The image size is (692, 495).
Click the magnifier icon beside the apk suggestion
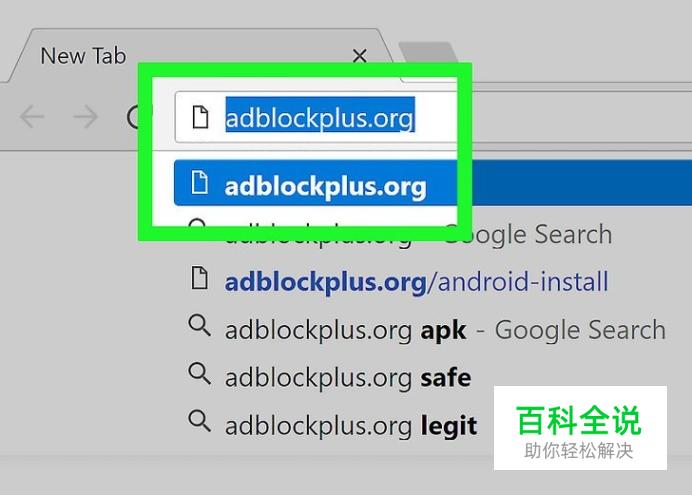pyautogui.click(x=199, y=326)
